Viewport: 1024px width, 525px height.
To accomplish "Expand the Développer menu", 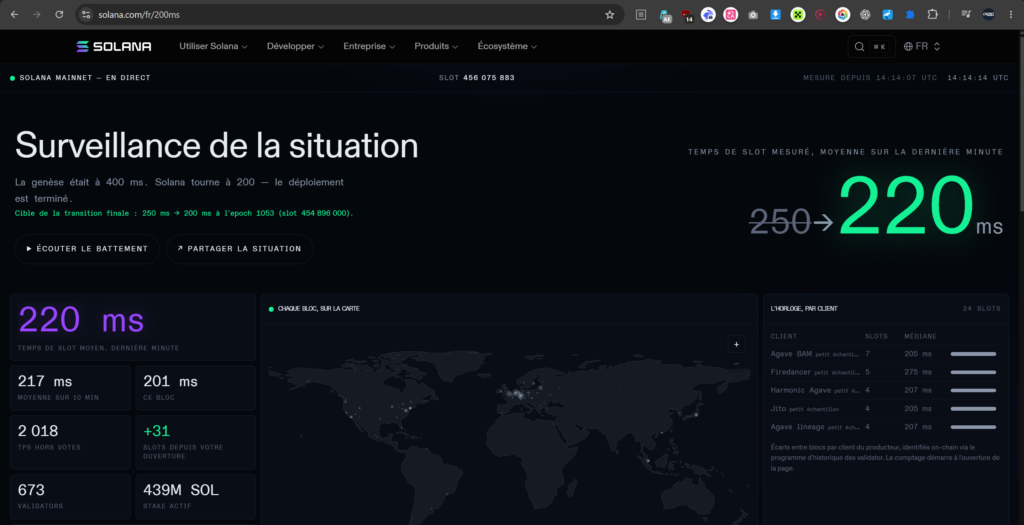I will click(x=295, y=46).
